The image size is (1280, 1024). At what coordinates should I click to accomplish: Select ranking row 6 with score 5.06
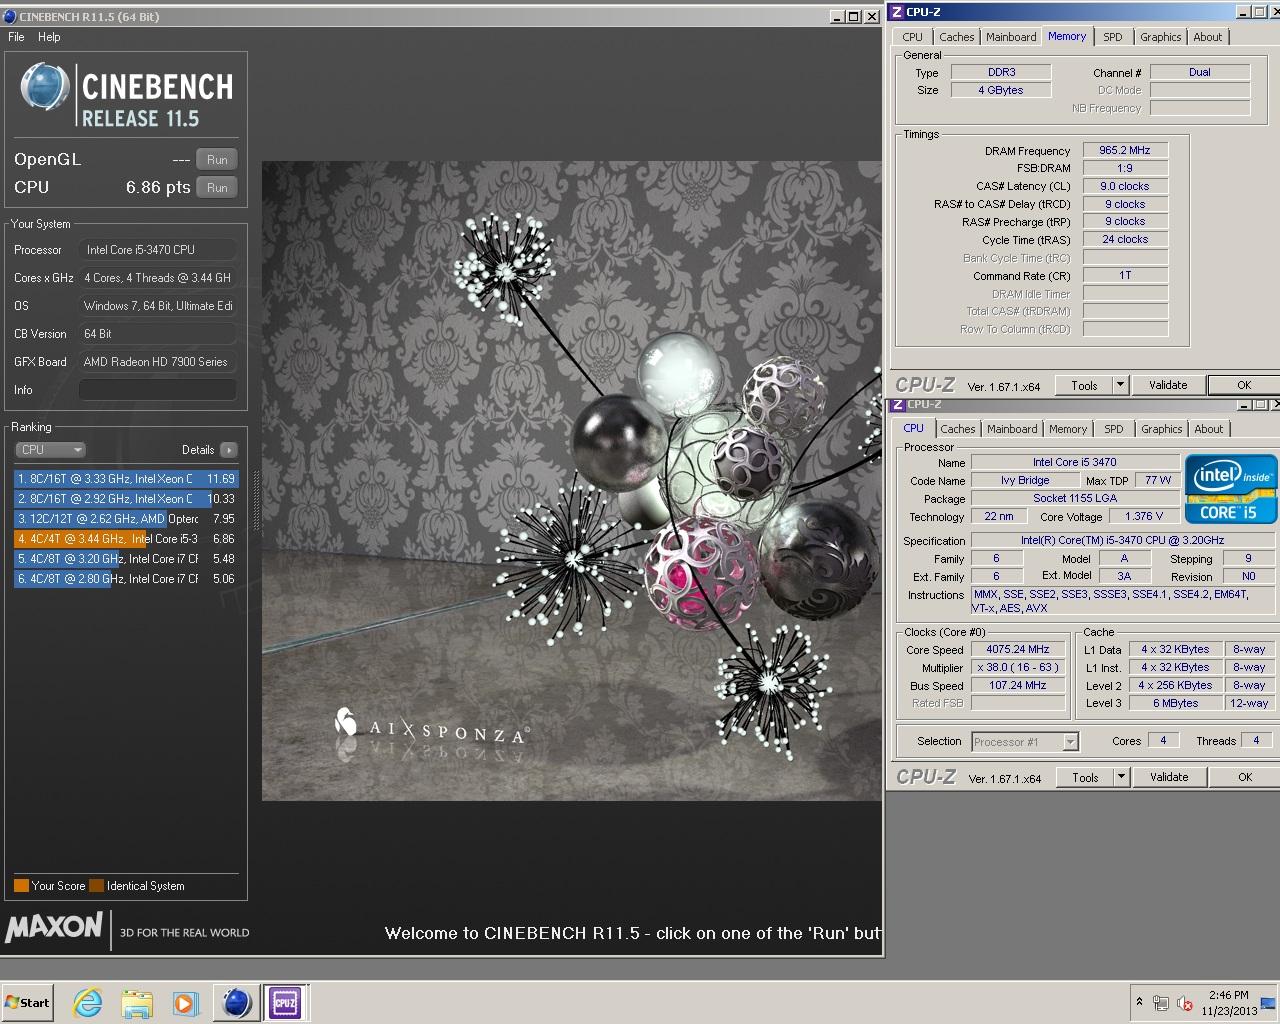click(126, 579)
